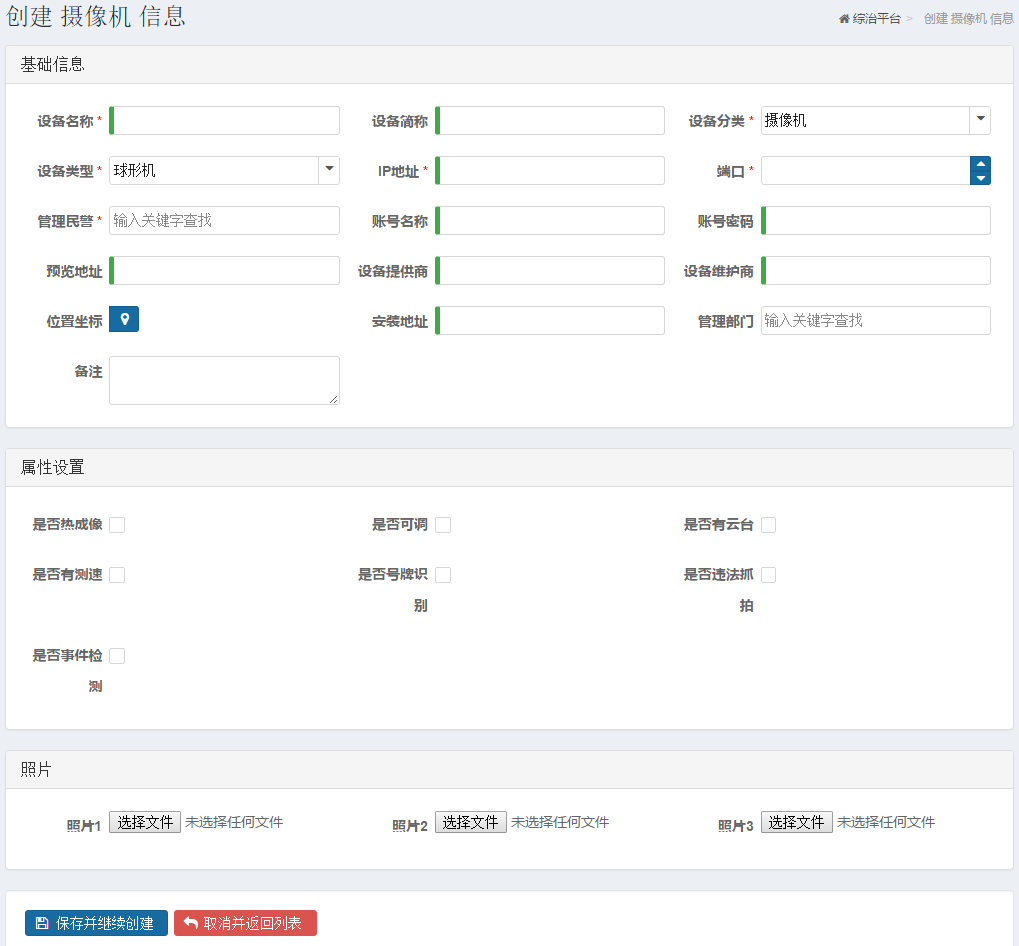Tick the 是否热成像 checkbox
Image resolution: width=1019 pixels, height=946 pixels.
(117, 524)
